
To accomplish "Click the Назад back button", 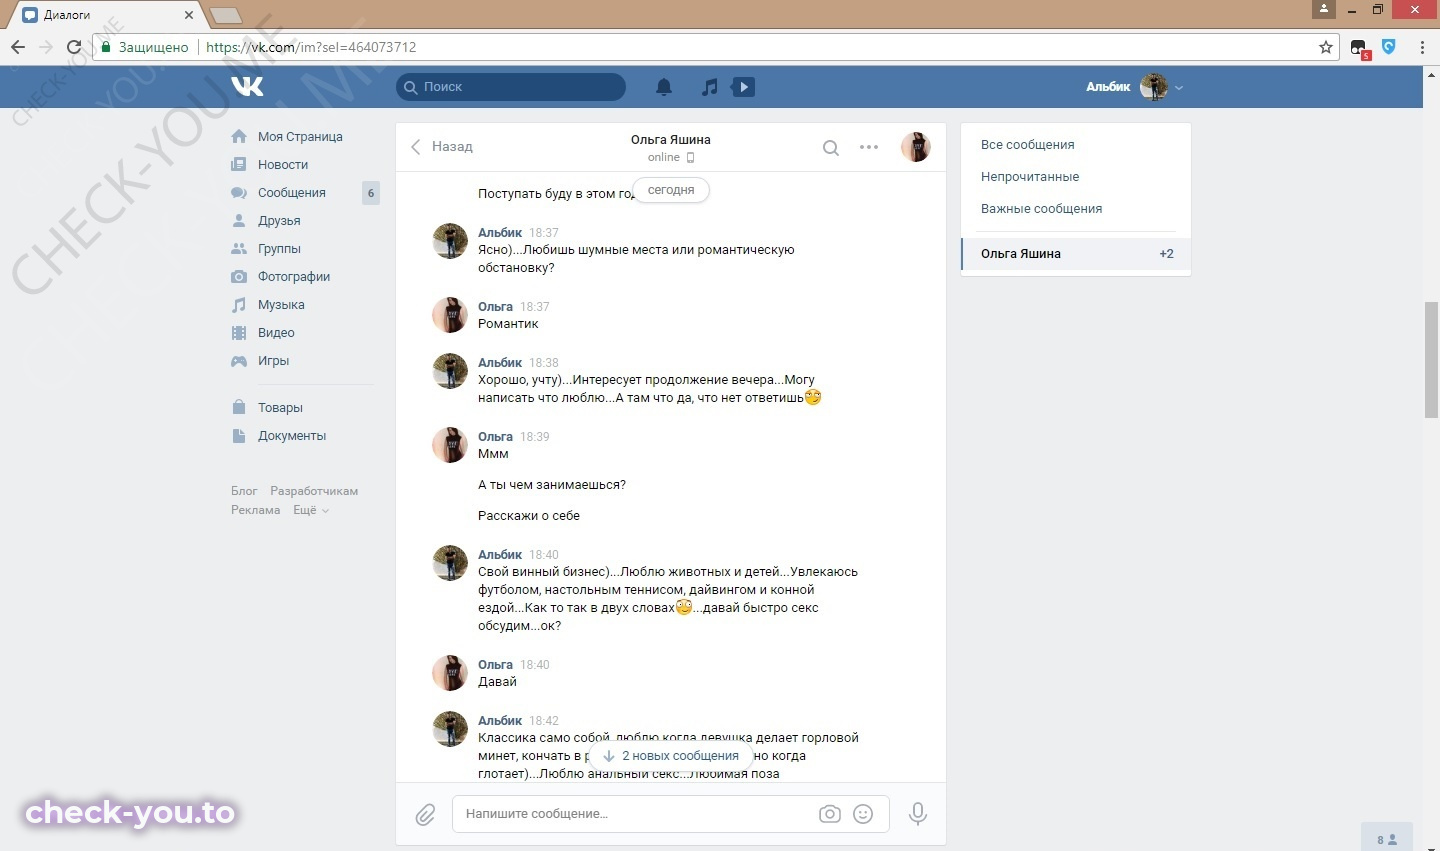I will click(x=442, y=147).
